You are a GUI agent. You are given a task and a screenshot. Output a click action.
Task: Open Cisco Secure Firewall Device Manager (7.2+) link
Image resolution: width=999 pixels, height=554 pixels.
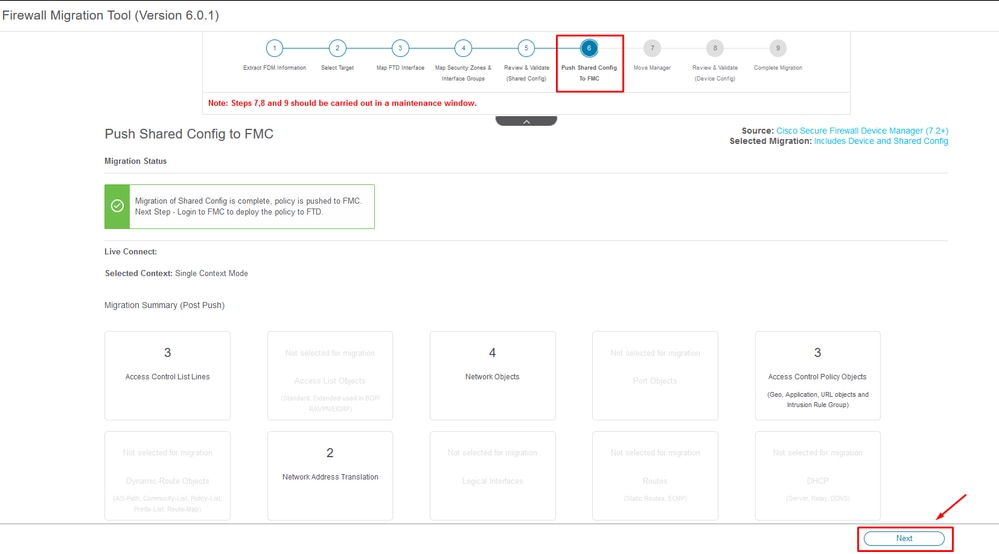pos(862,131)
